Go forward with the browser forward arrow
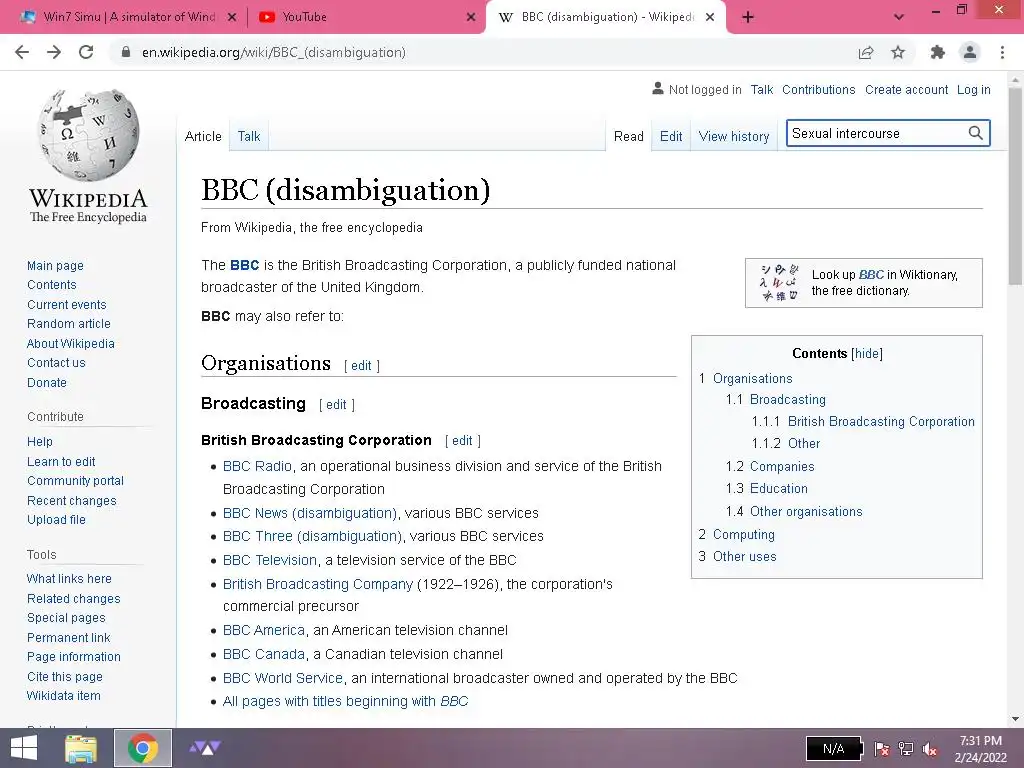Viewport: 1024px width, 768px height. tap(54, 52)
